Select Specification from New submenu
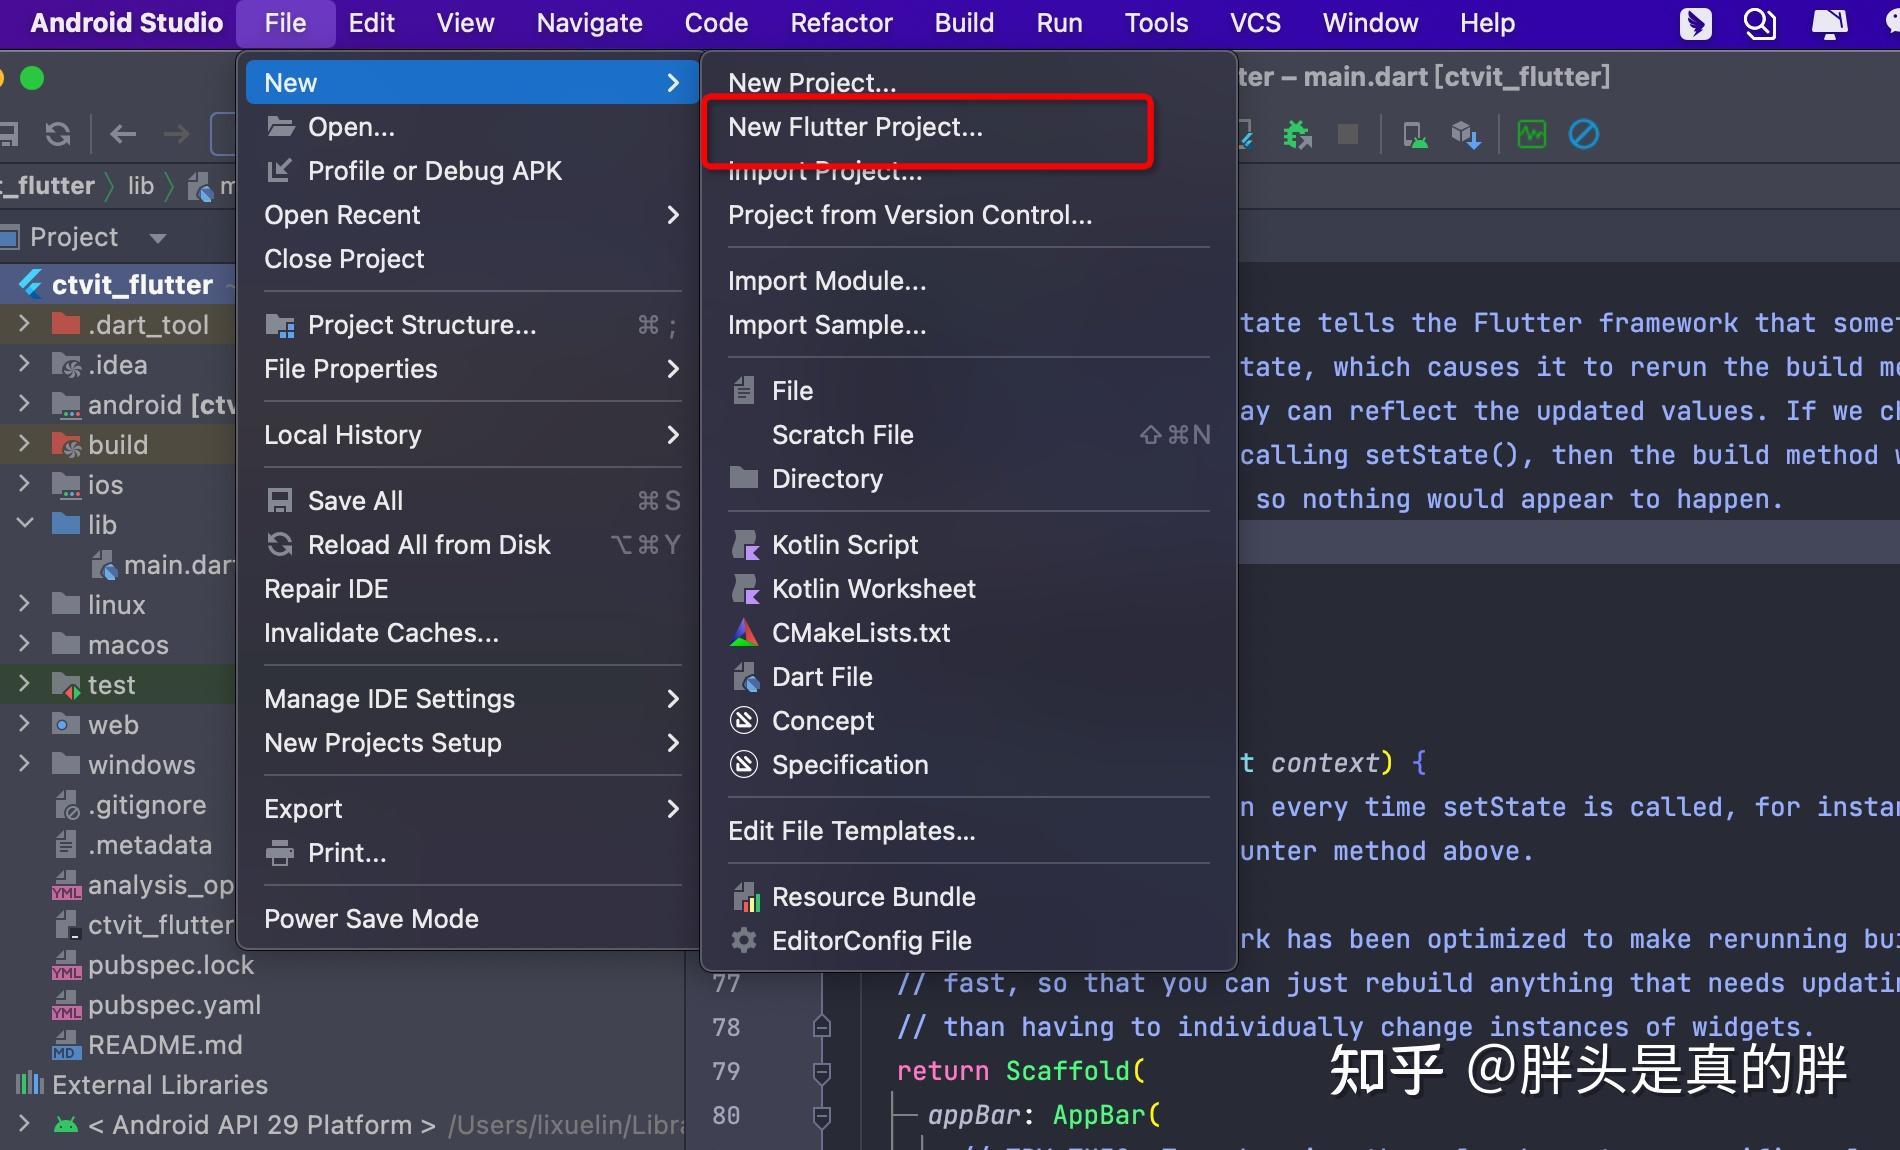Viewport: 1900px width, 1150px height. click(x=969, y=764)
